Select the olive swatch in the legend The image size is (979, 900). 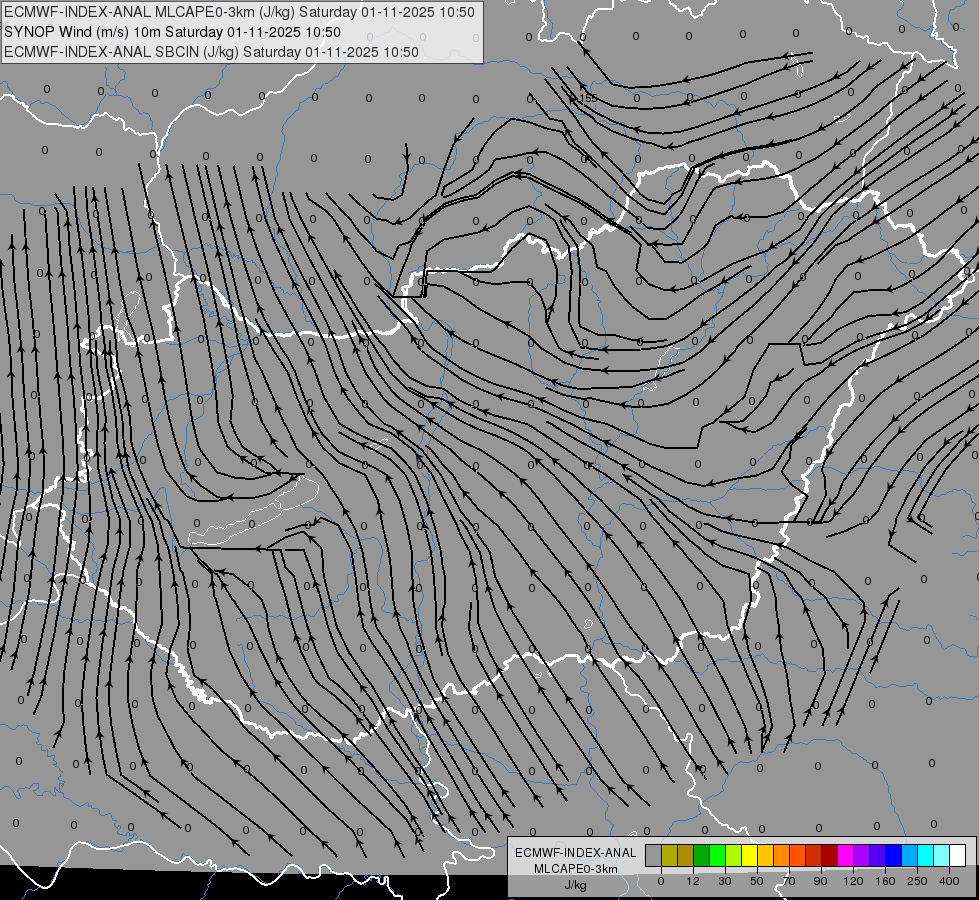(669, 855)
